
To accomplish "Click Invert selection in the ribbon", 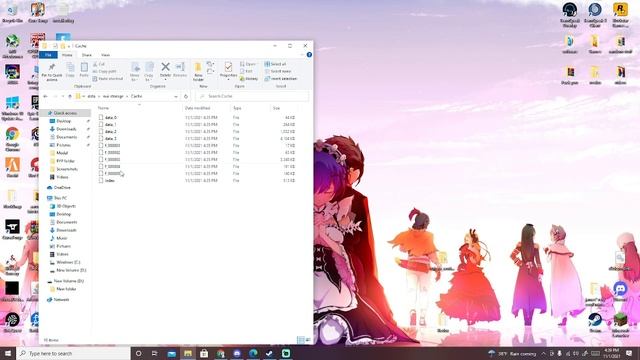I will [281, 78].
